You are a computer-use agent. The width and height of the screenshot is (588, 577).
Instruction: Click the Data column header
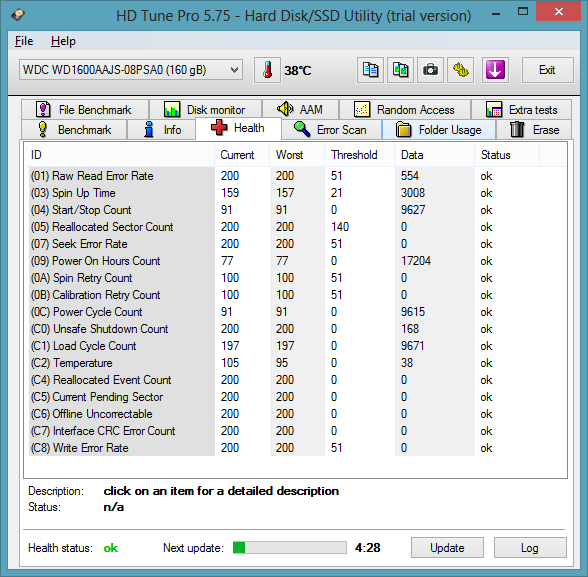point(435,155)
